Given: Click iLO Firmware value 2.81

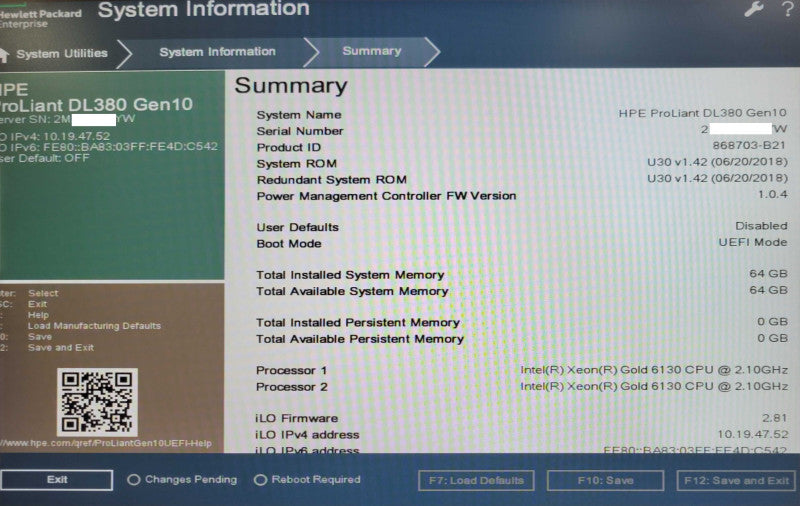Looking at the screenshot, I should click(774, 418).
